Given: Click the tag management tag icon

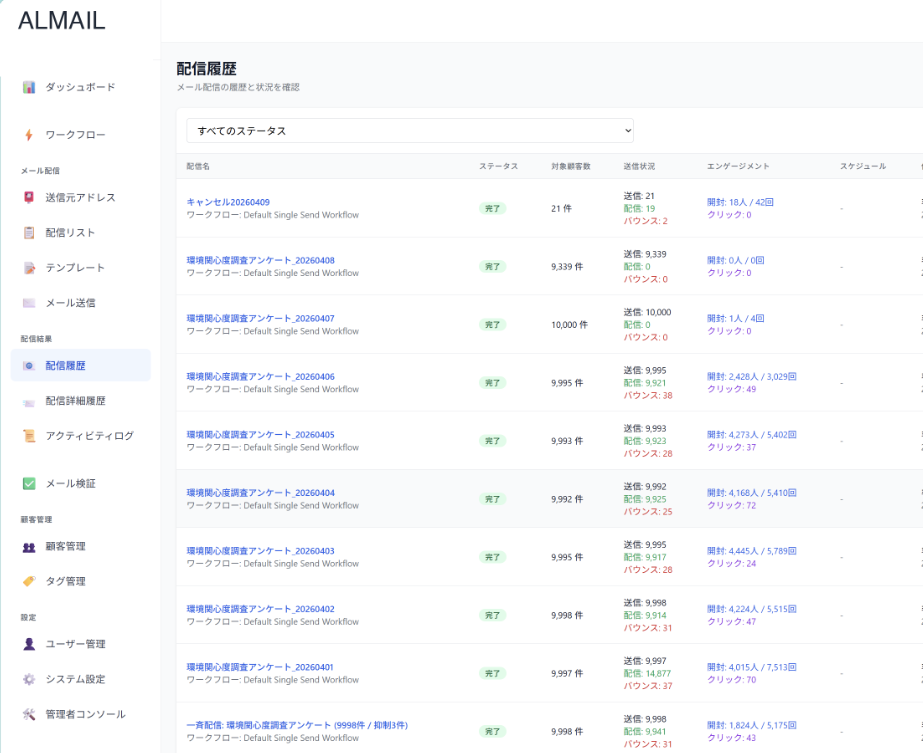Looking at the screenshot, I should 29,582.
